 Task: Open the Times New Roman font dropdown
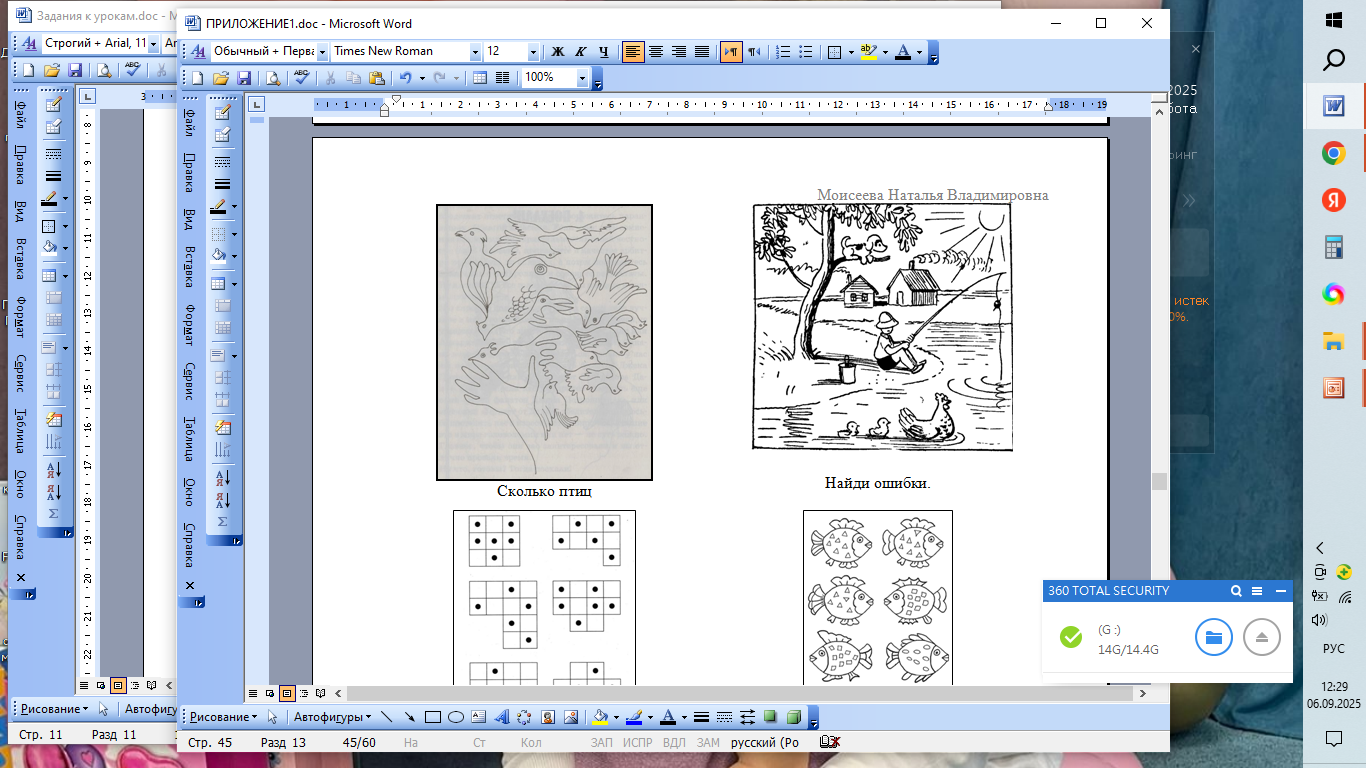point(475,52)
